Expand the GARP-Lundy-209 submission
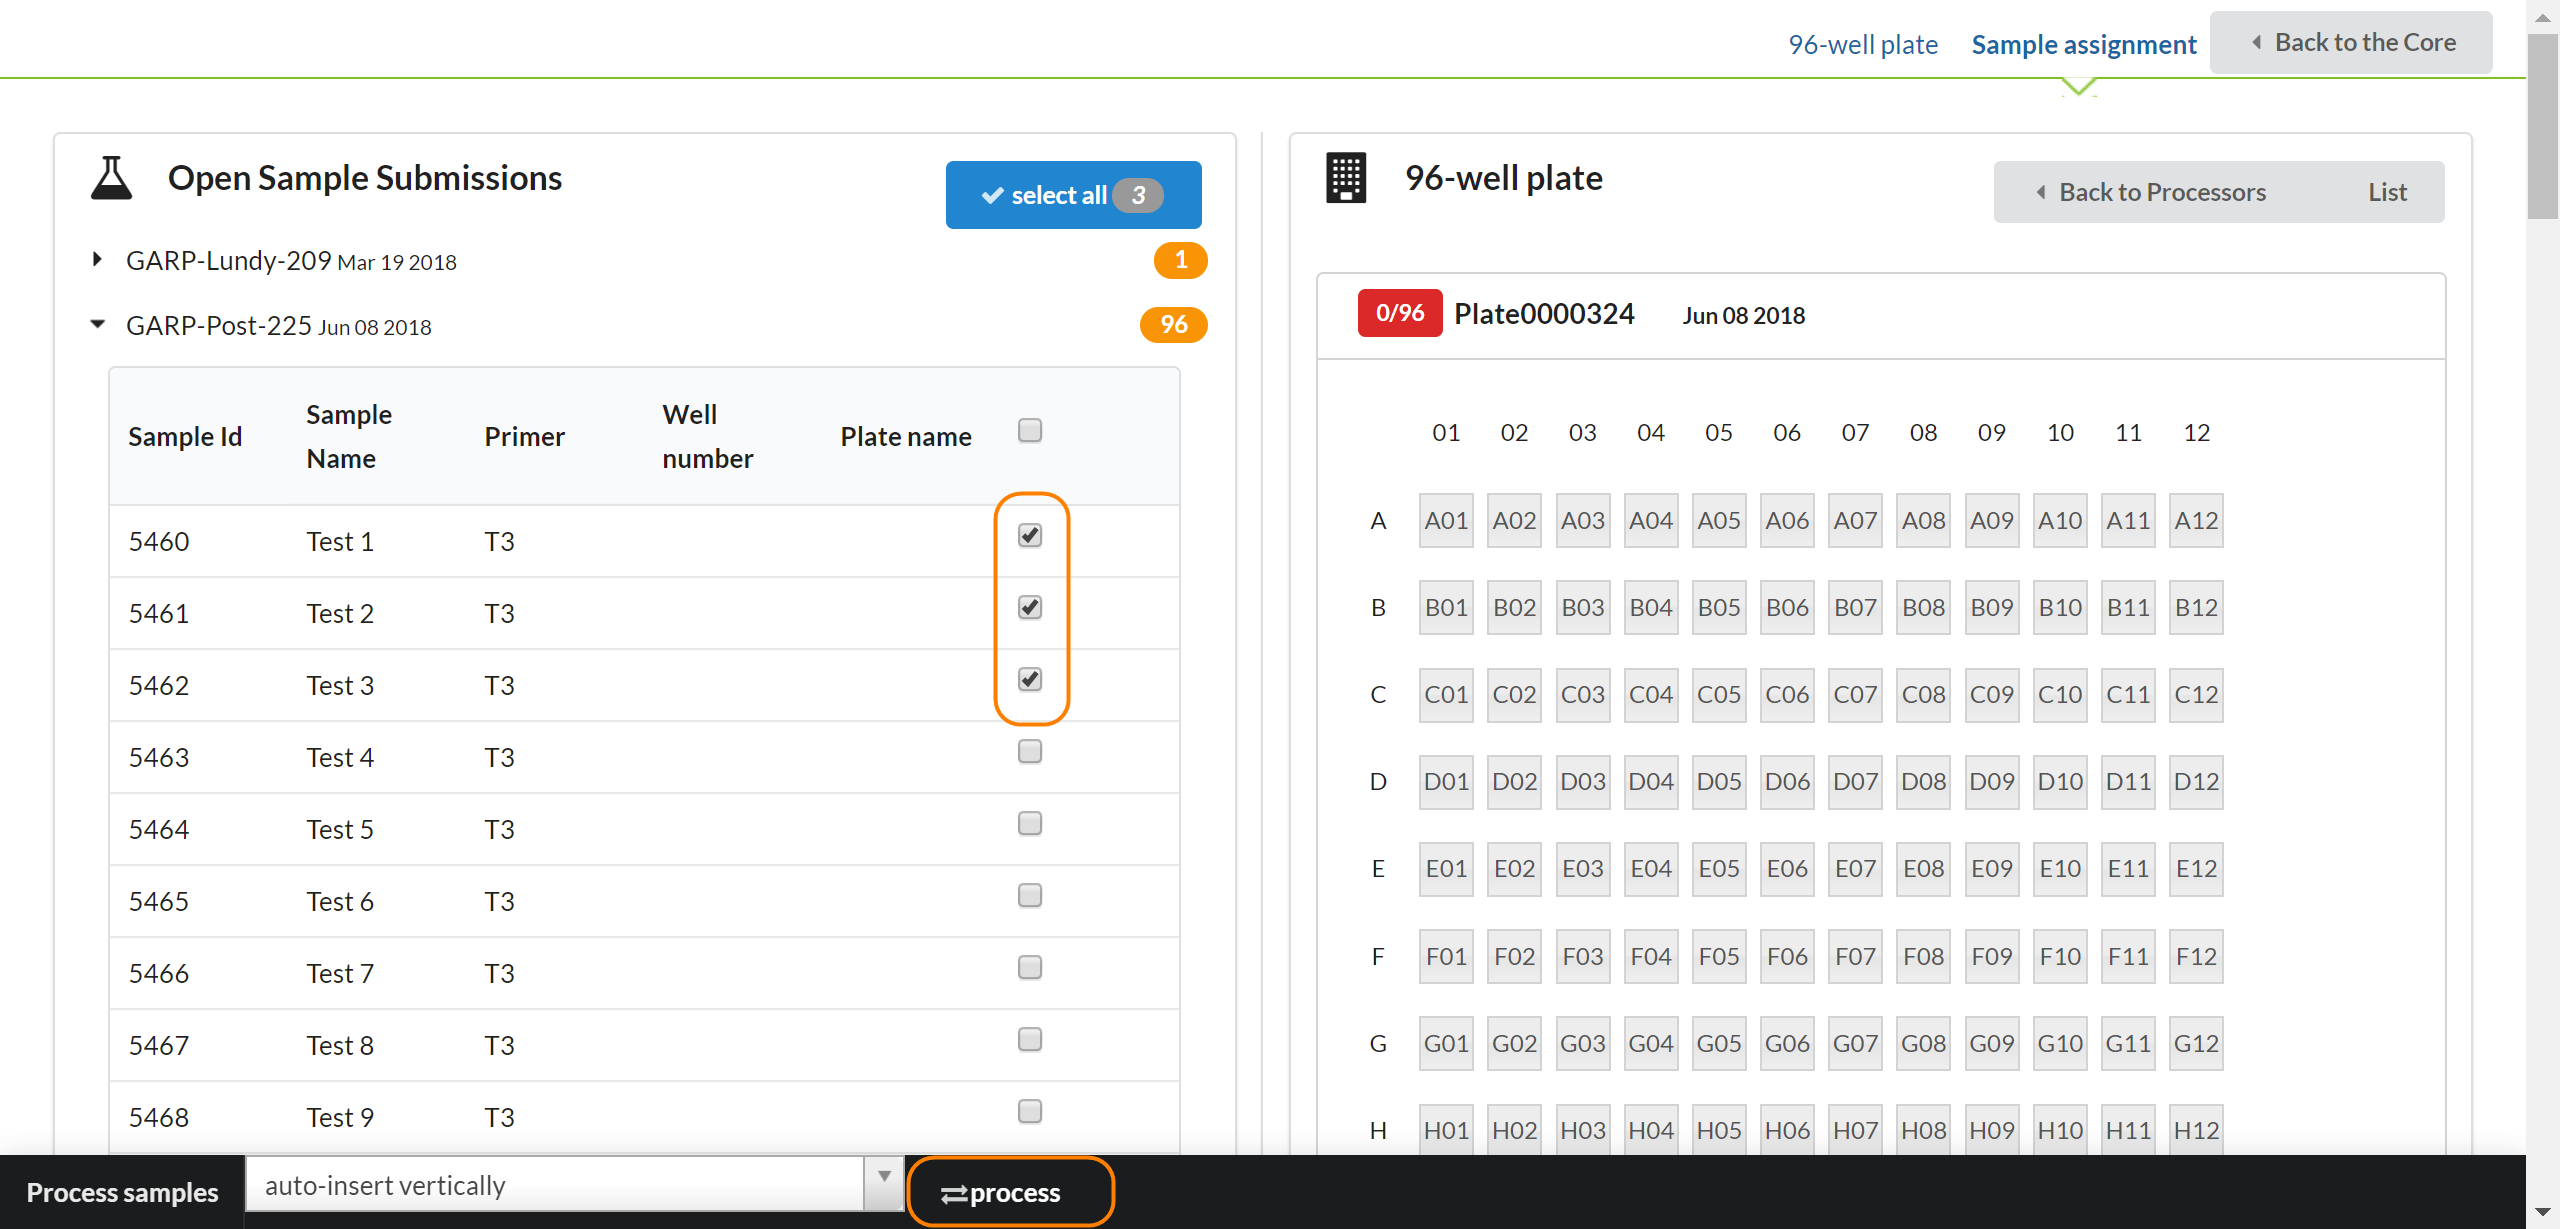2560x1229 pixels. pyautogui.click(x=97, y=260)
